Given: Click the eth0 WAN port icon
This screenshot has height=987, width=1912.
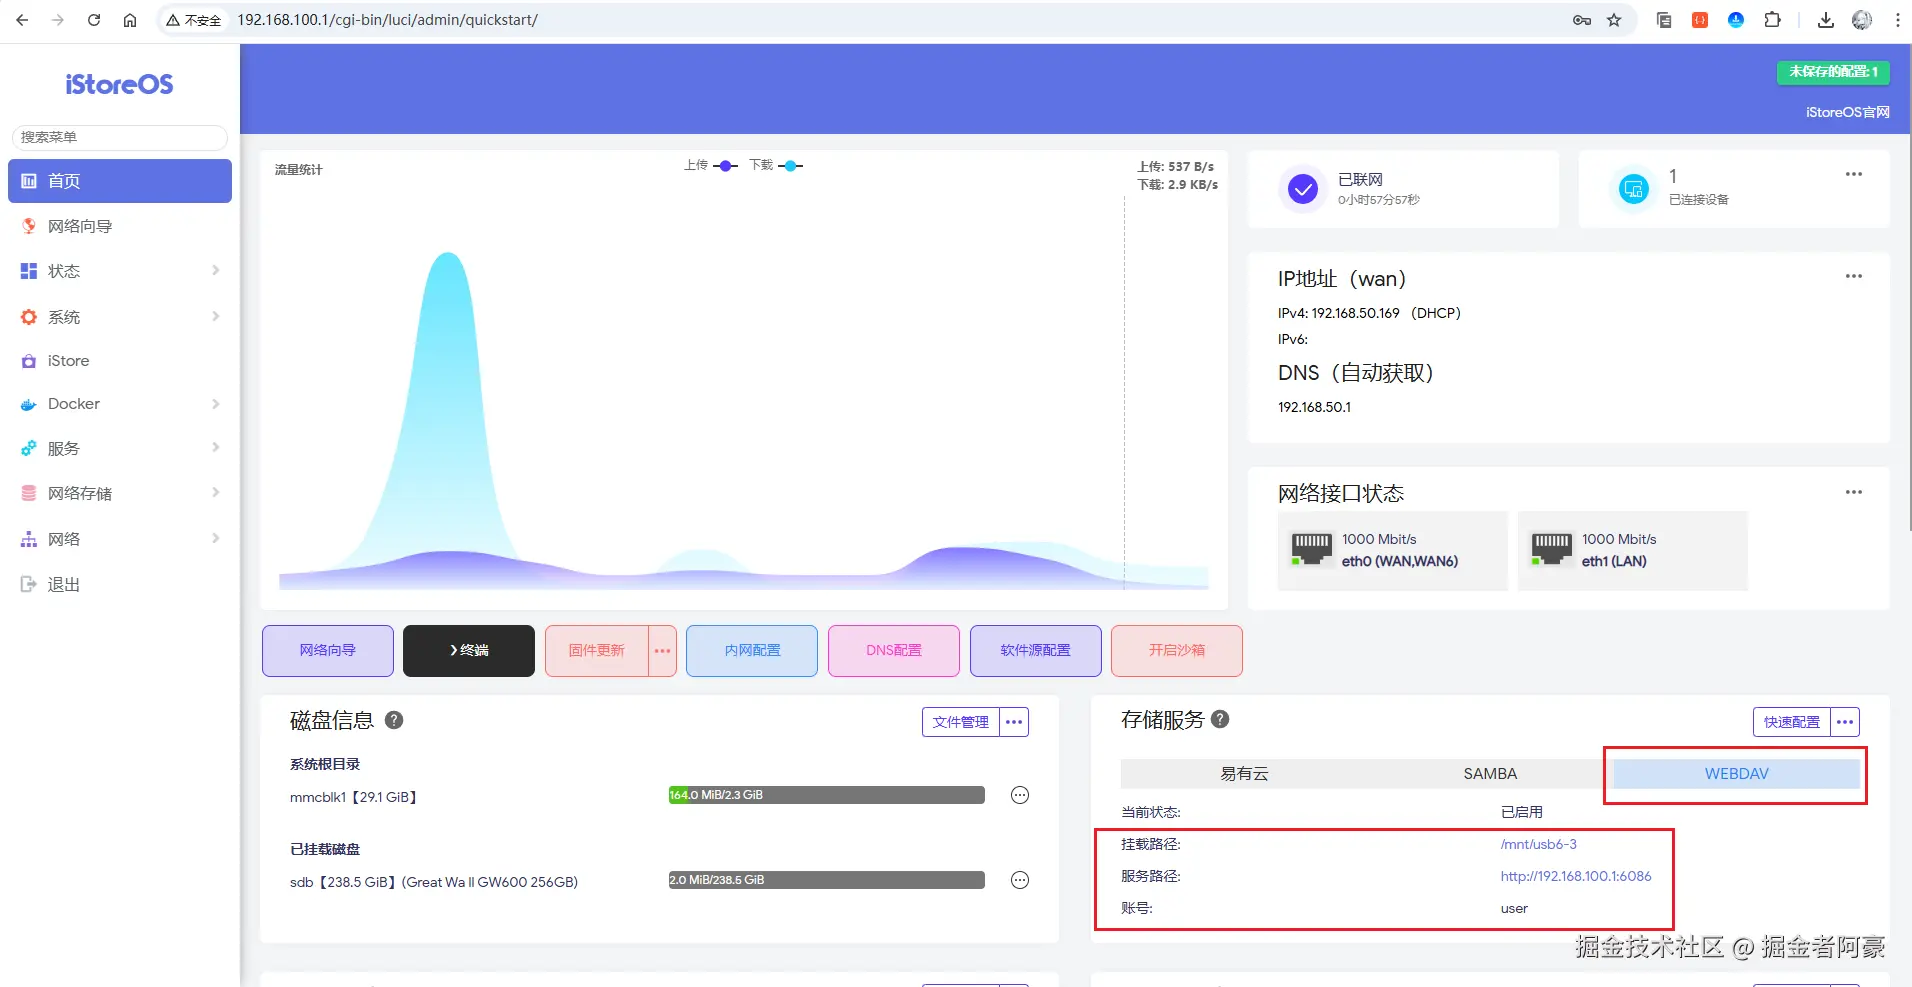Looking at the screenshot, I should pyautogui.click(x=1311, y=549).
